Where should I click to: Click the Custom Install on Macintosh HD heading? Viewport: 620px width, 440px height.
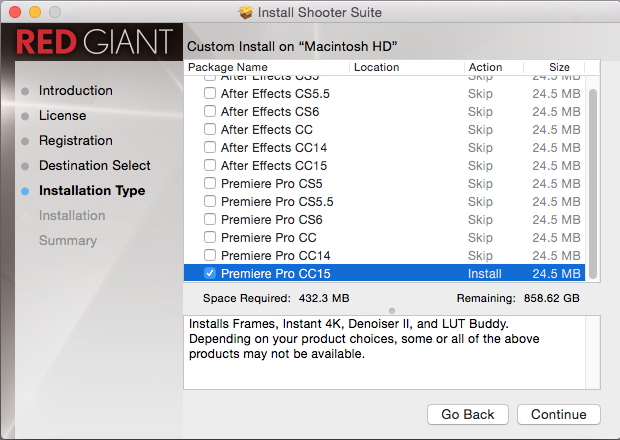pos(292,47)
